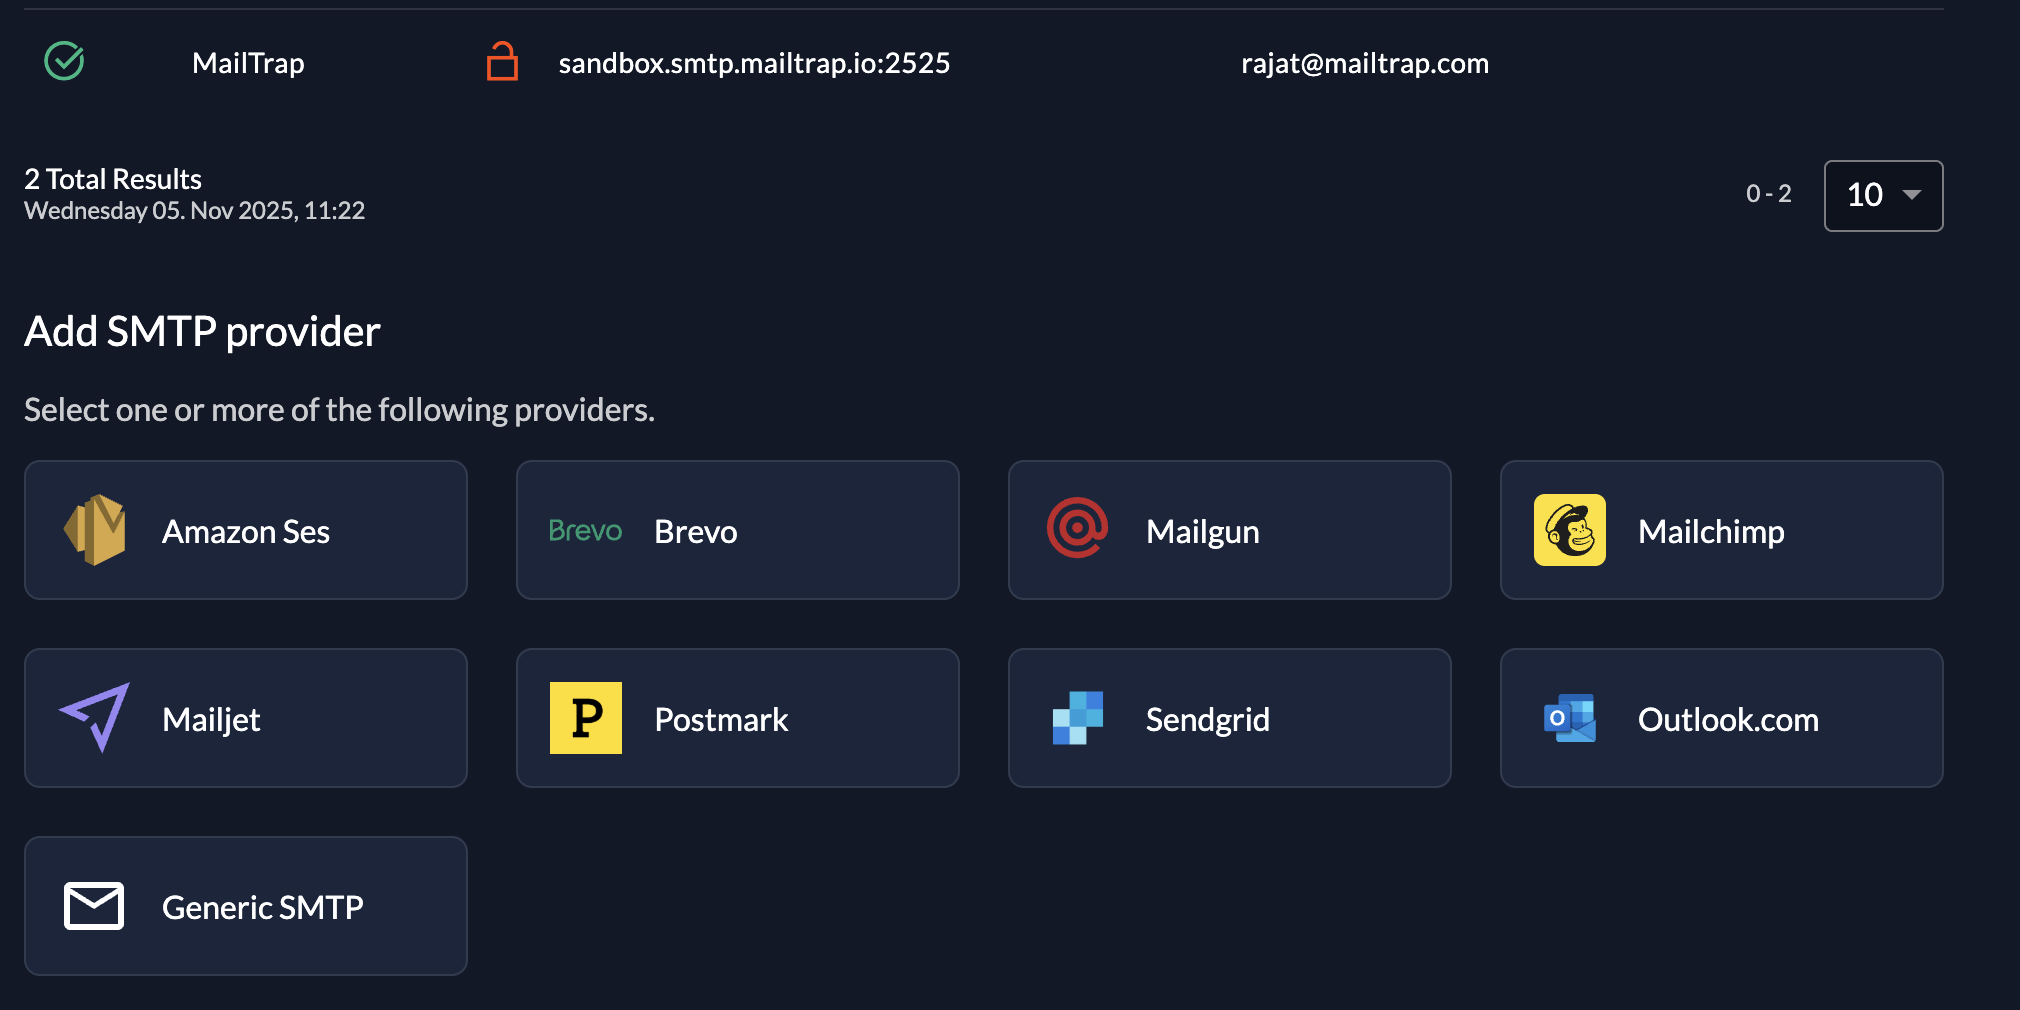Click the Mailgun red at-sign icon
2020x1010 pixels.
(x=1077, y=528)
